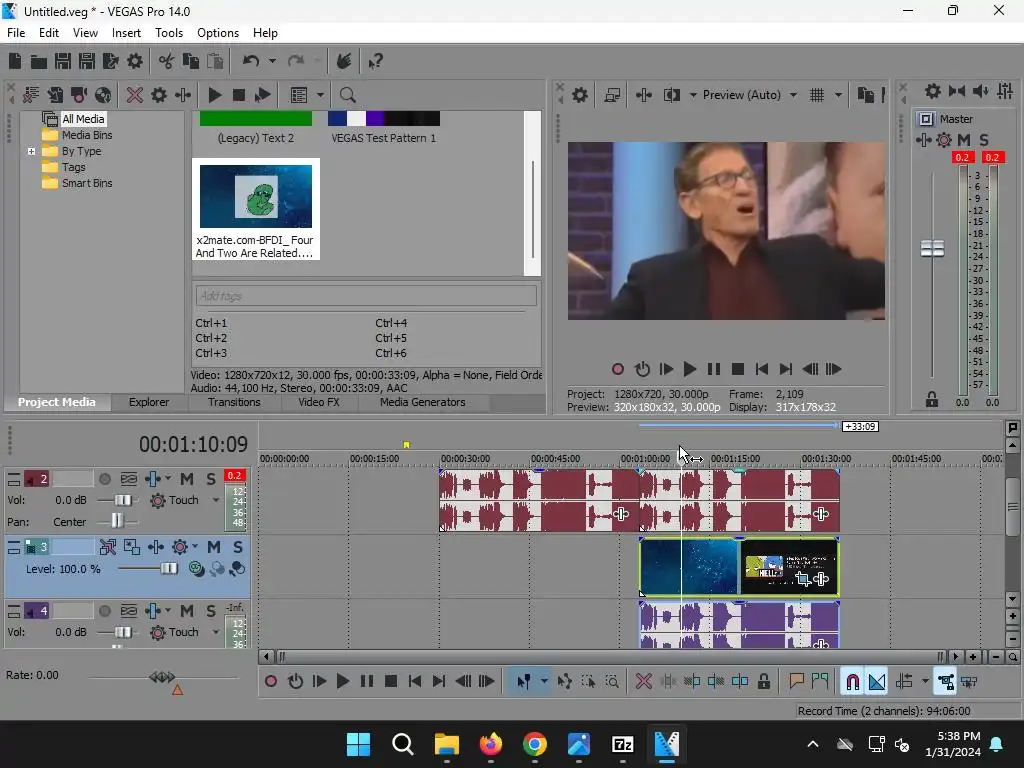Screen dimensions: 1024x768
Task: Click Track Motion icon on track 3
Action: 132,547
